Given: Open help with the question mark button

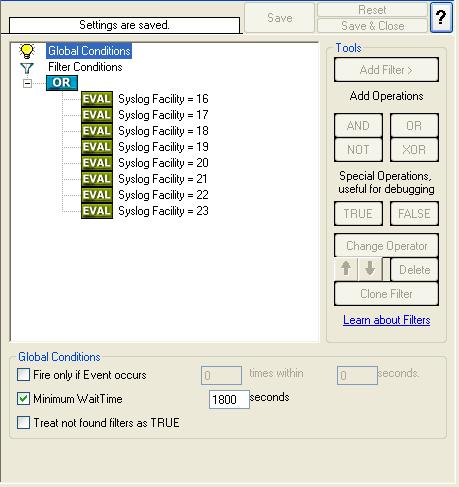Looking at the screenshot, I should pos(441,17).
